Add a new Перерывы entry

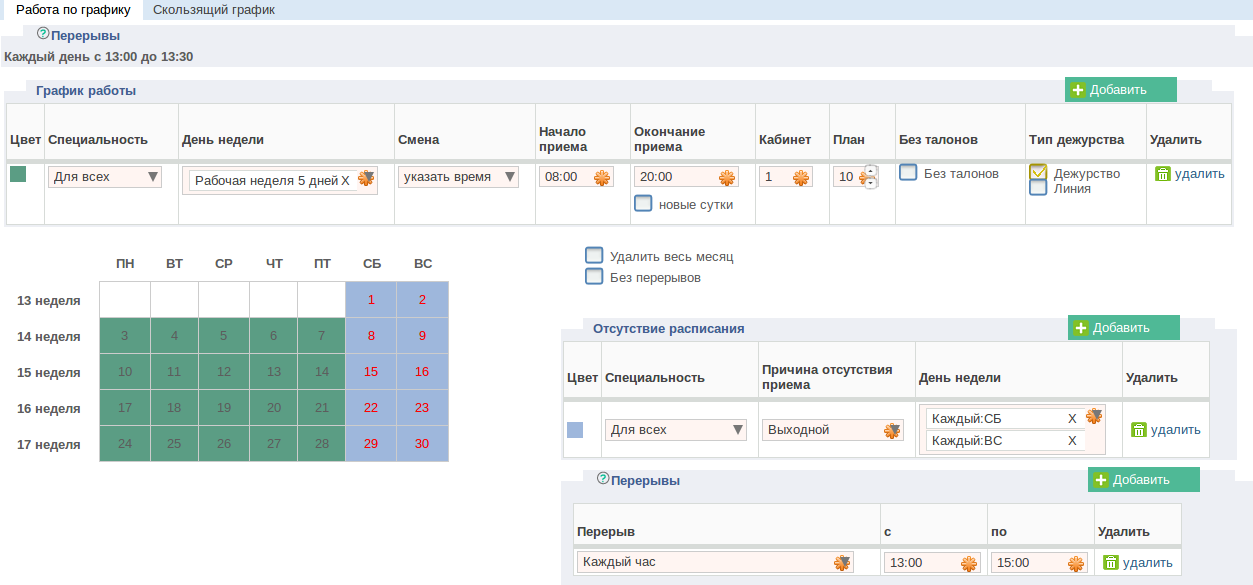[x=1144, y=480]
